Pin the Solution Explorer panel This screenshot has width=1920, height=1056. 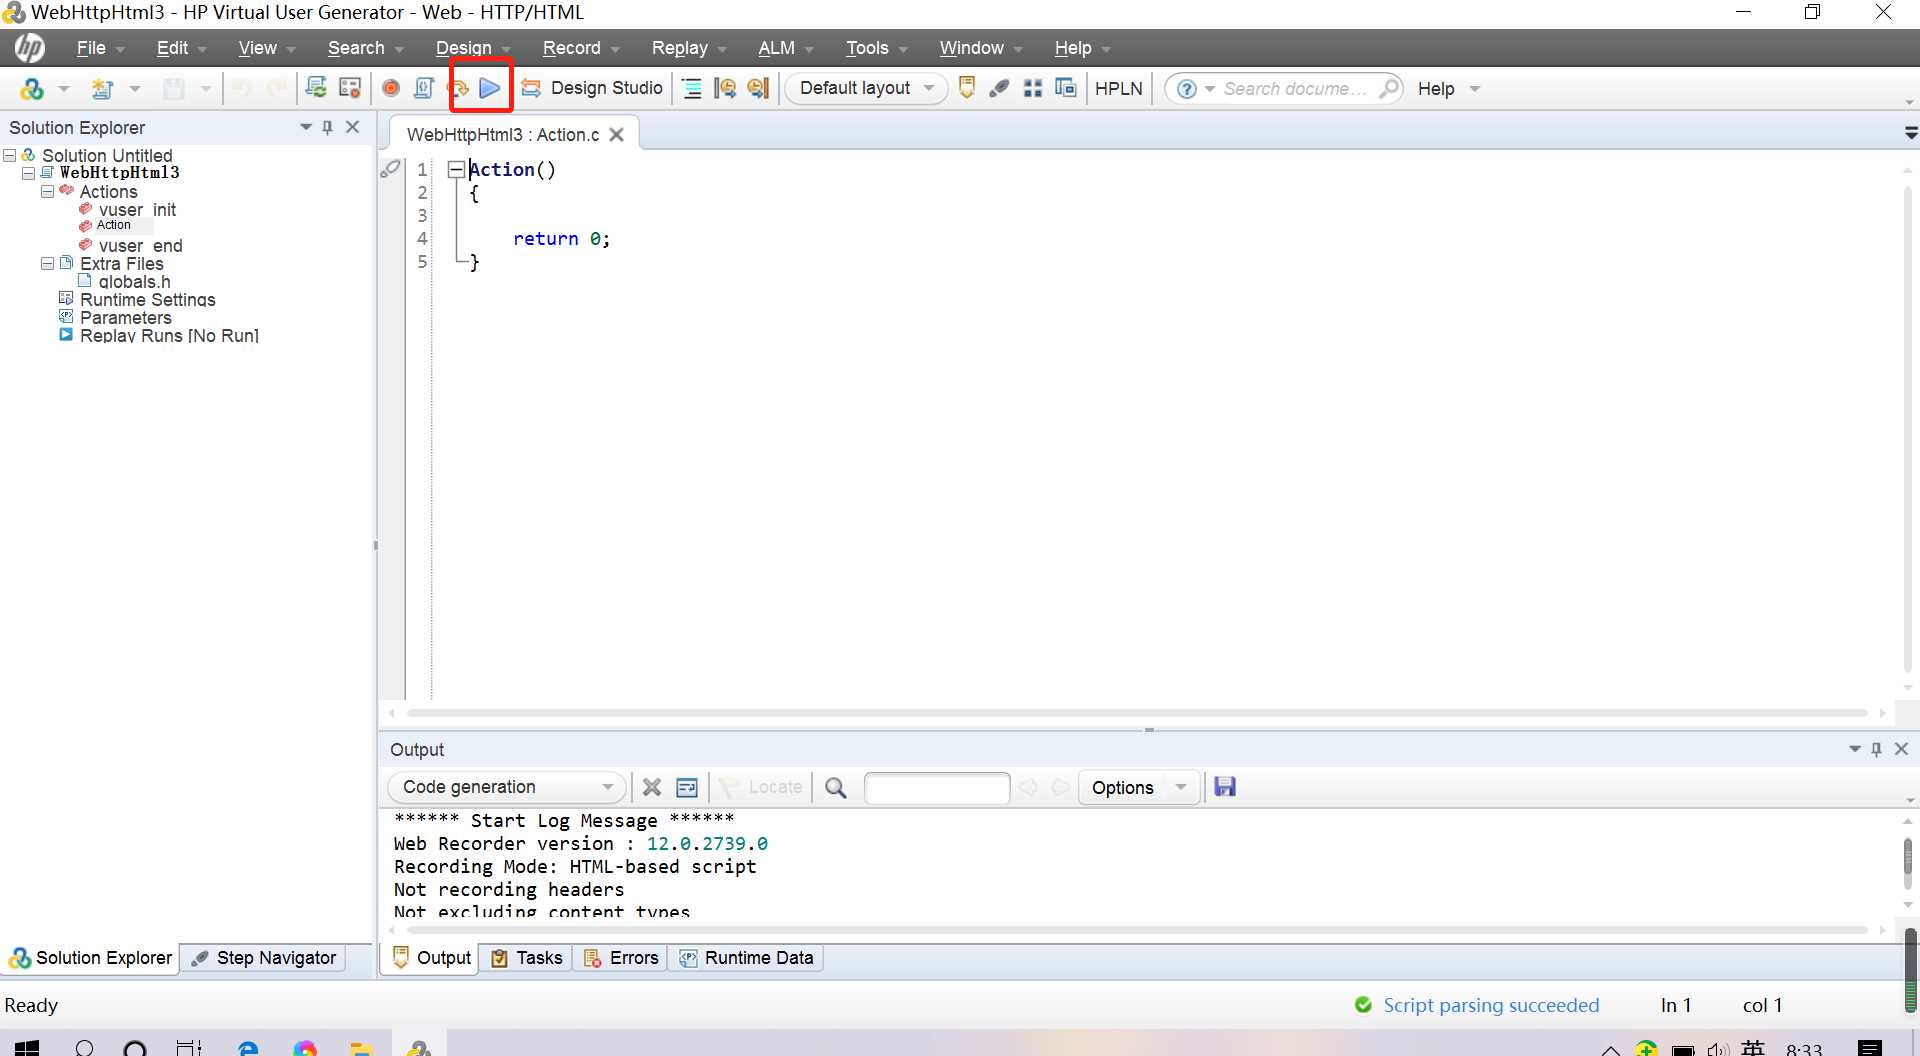(x=327, y=127)
